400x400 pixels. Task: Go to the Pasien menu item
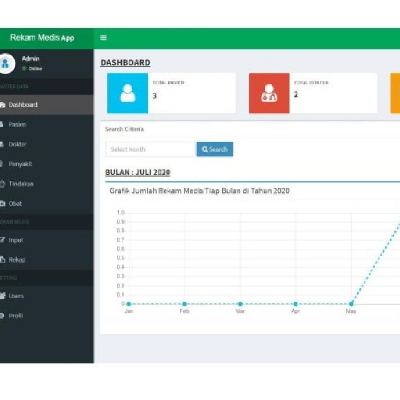(47, 124)
